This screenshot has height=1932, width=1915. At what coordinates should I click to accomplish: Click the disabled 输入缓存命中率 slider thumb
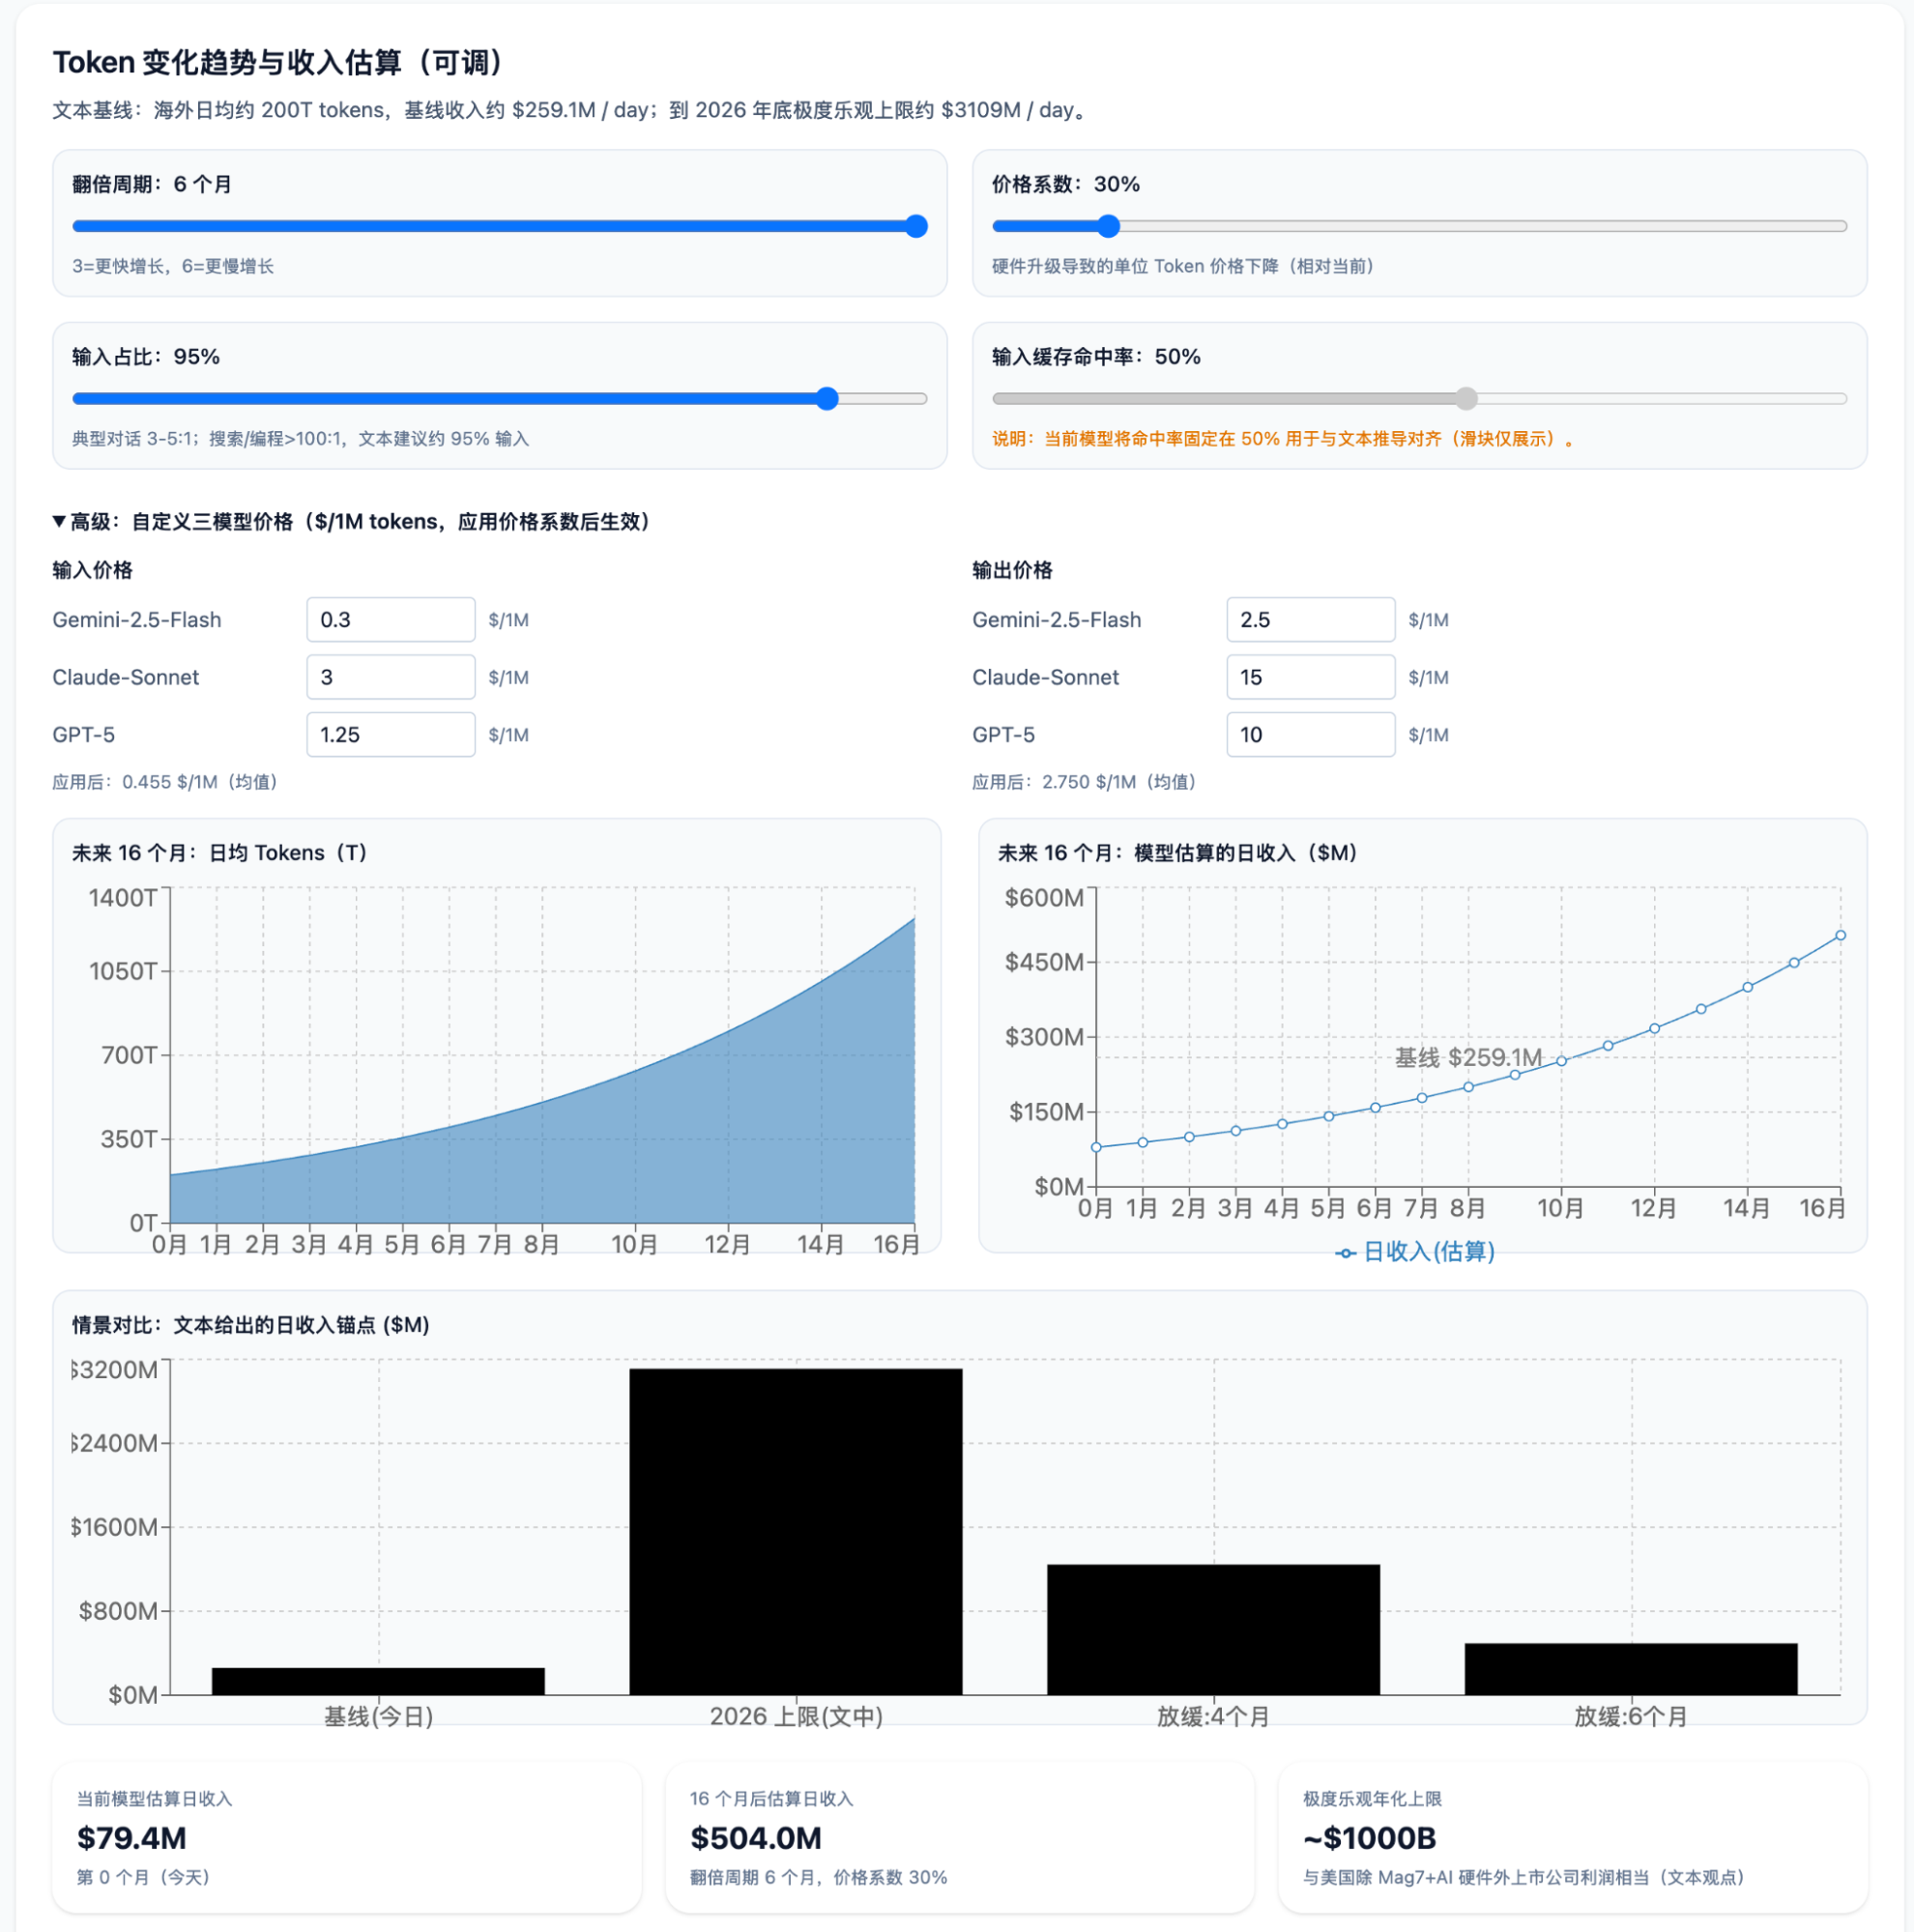(1466, 399)
